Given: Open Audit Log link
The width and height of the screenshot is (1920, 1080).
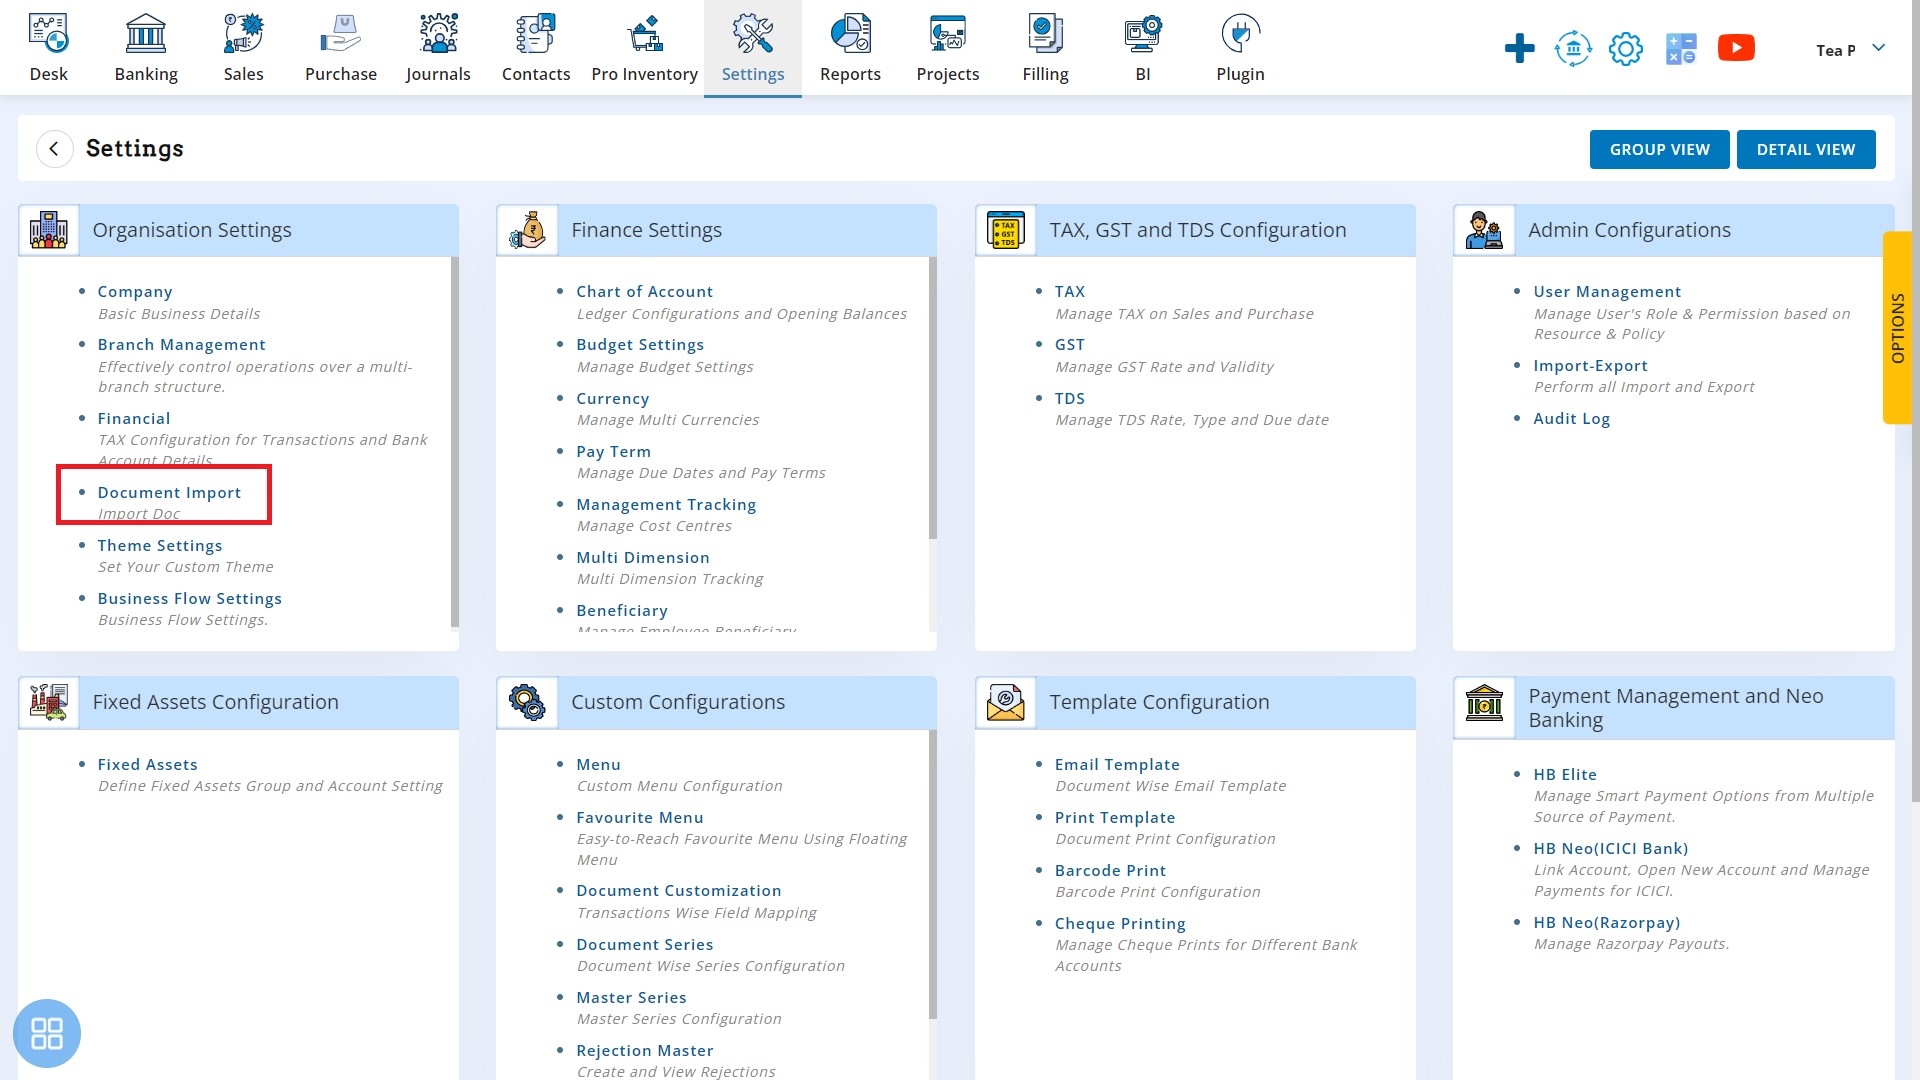Looking at the screenshot, I should pos(1572,418).
